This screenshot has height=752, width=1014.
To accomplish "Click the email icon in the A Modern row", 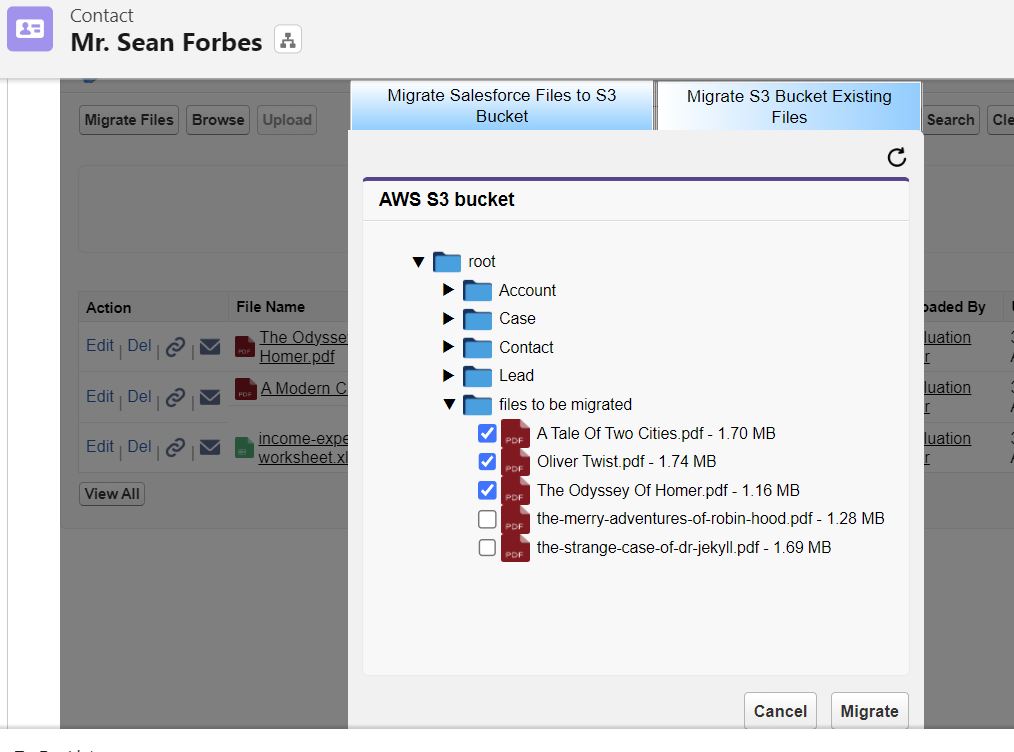I will (x=210, y=397).
